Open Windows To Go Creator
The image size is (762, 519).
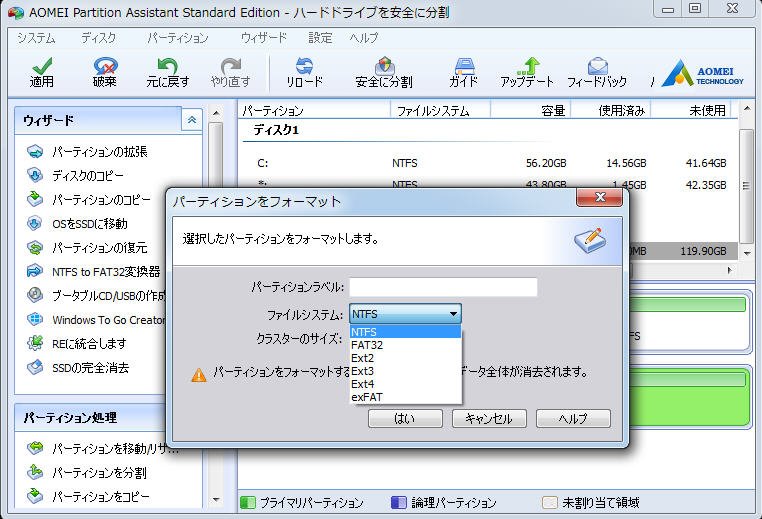point(96,319)
